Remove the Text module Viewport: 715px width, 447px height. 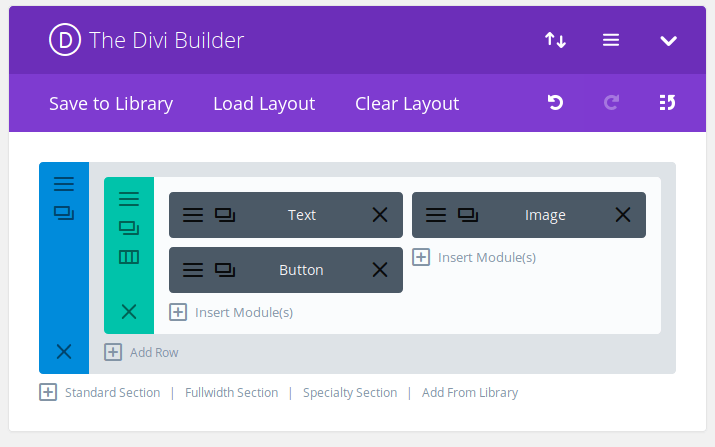(x=380, y=215)
